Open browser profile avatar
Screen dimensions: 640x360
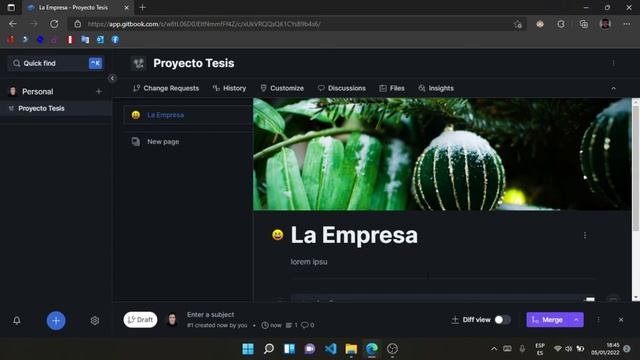tap(605, 24)
